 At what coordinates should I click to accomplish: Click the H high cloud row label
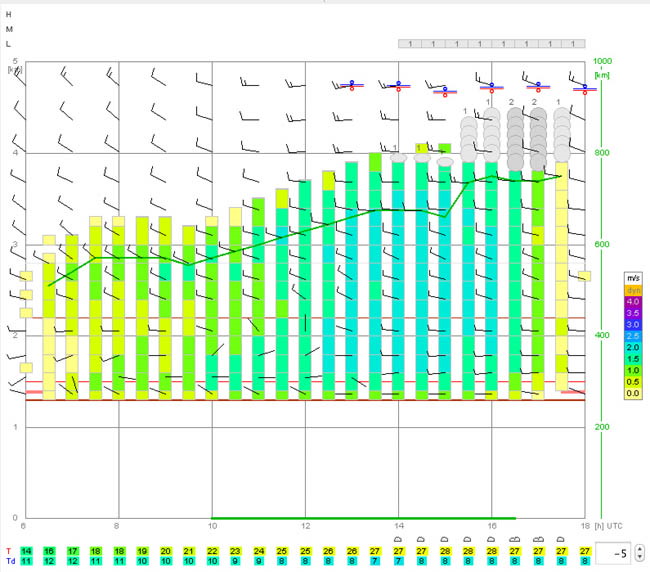click(9, 15)
